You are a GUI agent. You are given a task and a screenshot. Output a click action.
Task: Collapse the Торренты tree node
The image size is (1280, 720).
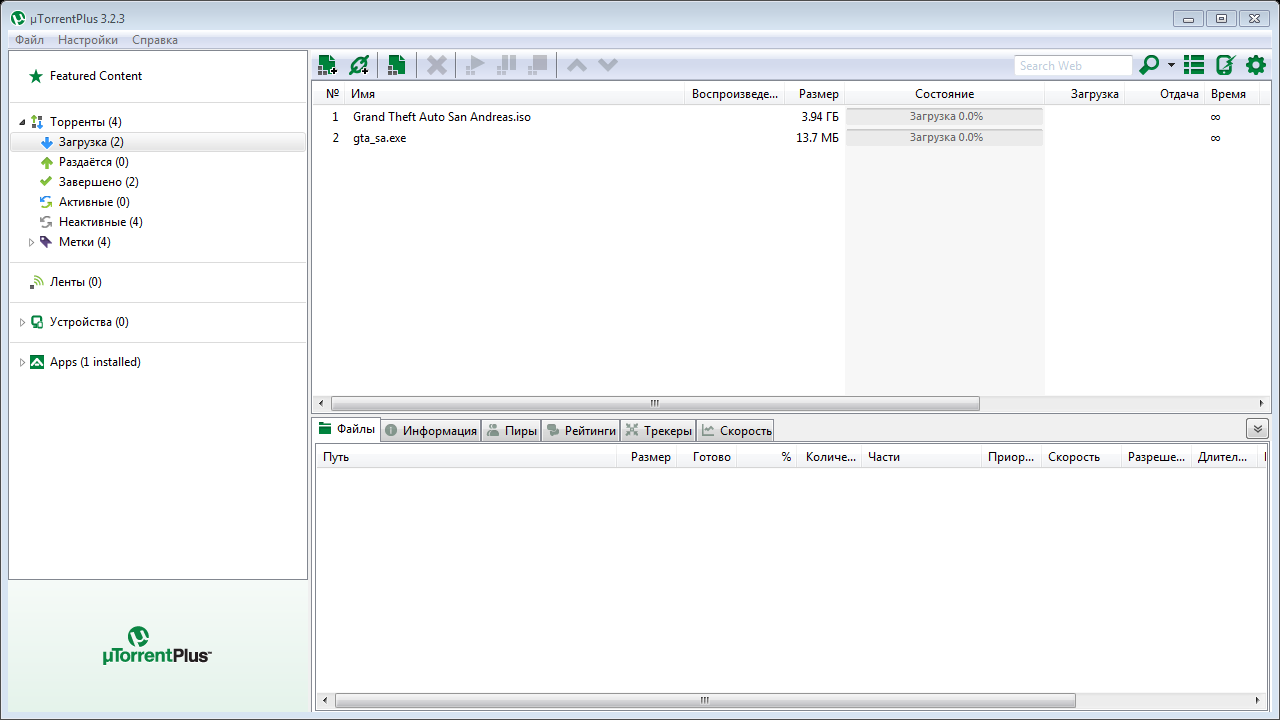coord(22,122)
